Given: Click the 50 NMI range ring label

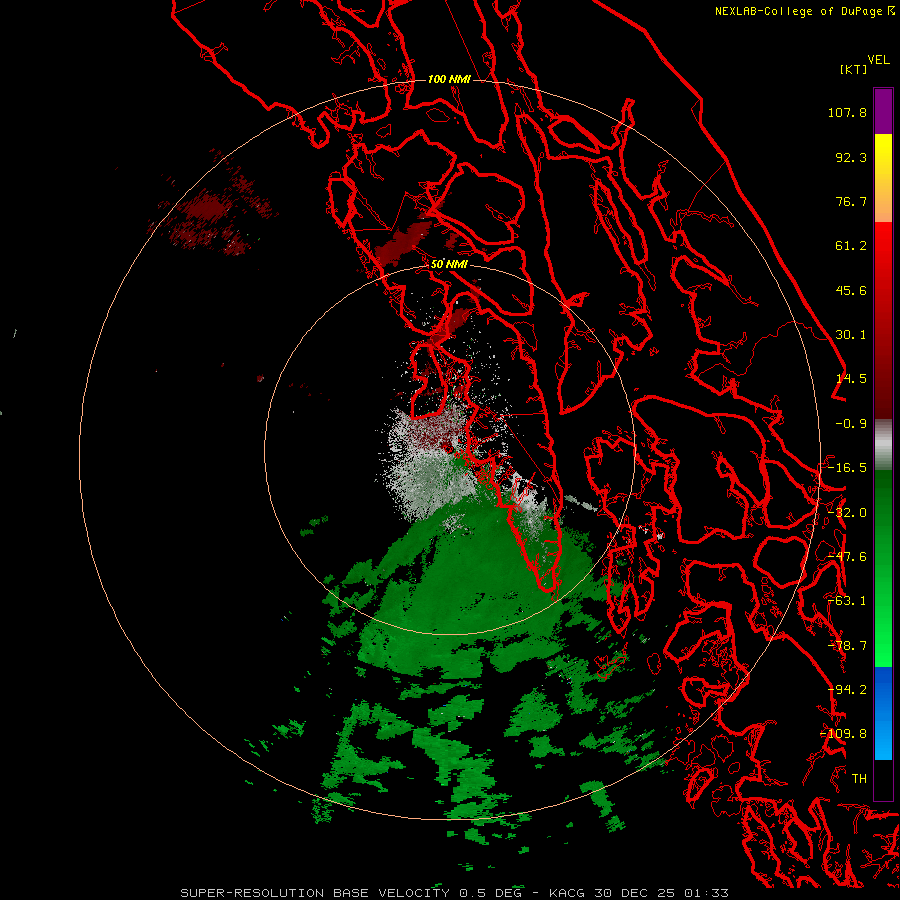Looking at the screenshot, I should tap(449, 264).
